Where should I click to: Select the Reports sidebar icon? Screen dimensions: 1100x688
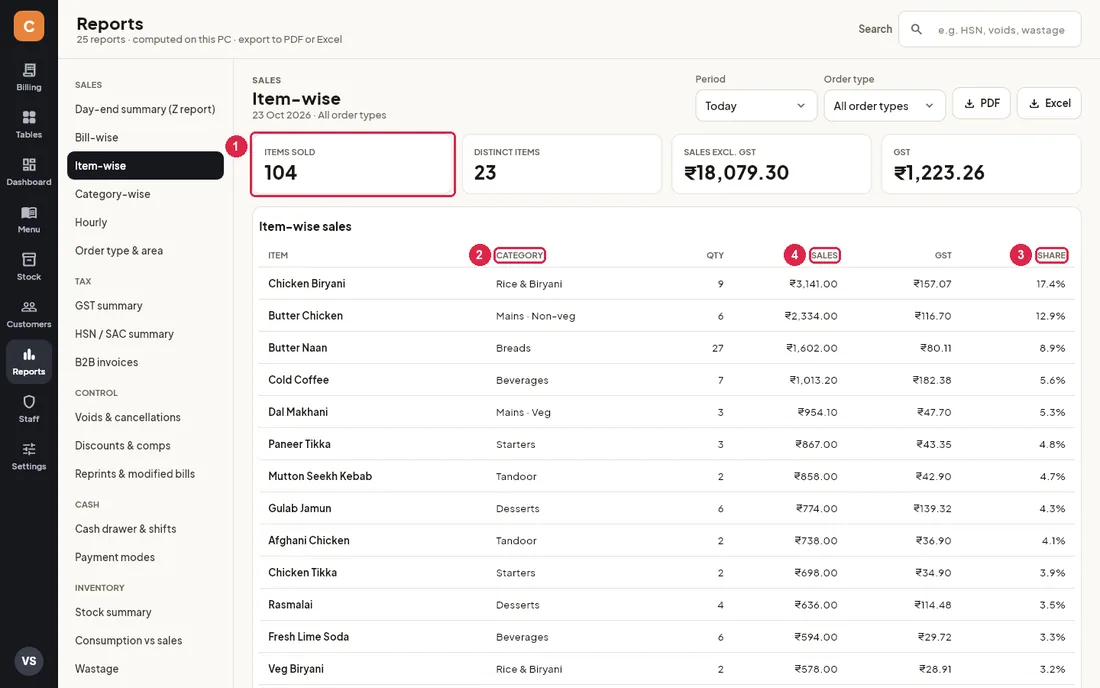(x=29, y=361)
